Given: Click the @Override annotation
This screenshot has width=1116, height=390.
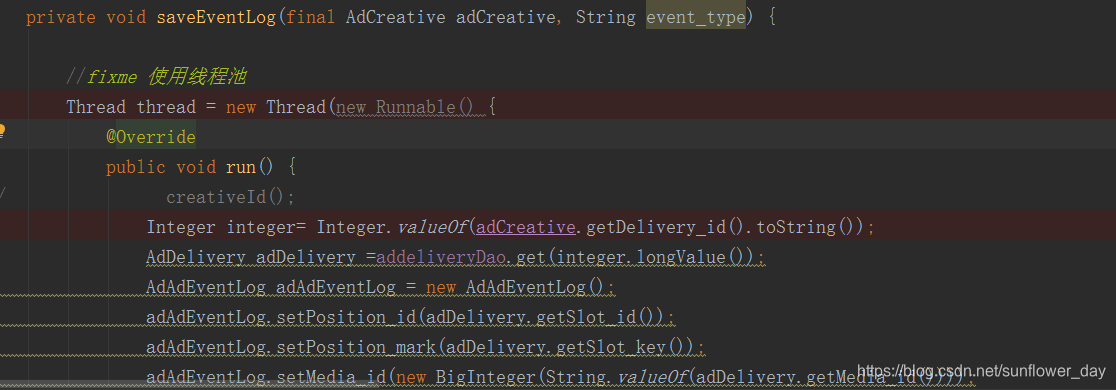Looking at the screenshot, I should click(x=151, y=137).
